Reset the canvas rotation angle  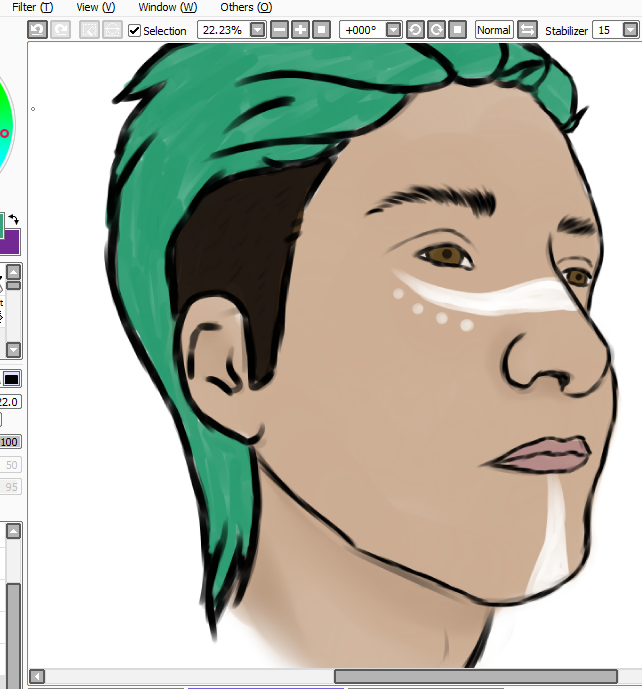coord(457,30)
